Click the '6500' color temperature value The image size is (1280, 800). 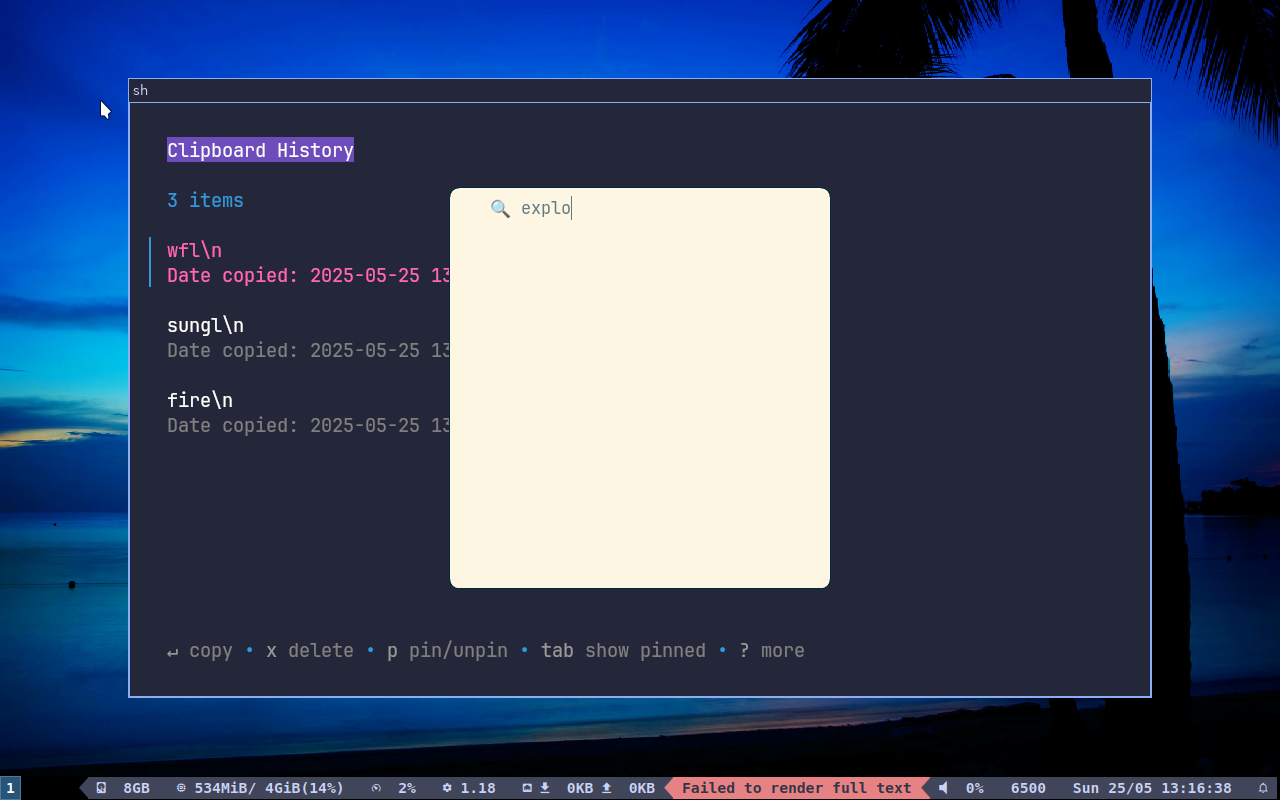pos(1028,788)
